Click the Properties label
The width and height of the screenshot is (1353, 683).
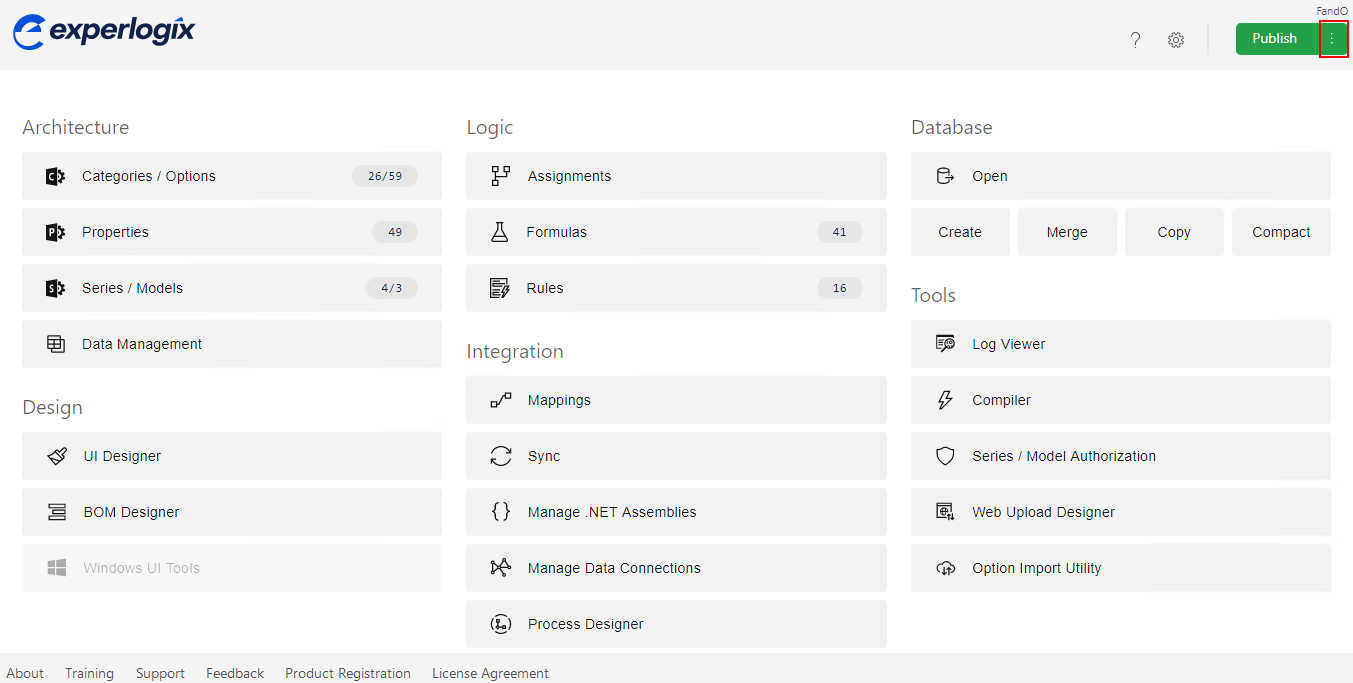click(x=115, y=232)
